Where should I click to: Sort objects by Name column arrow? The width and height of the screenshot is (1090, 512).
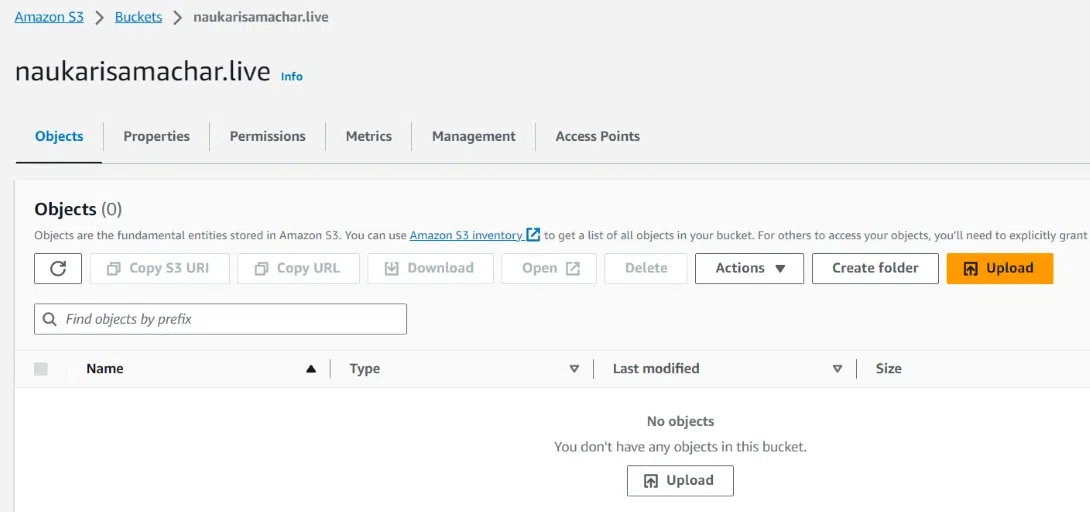tap(311, 369)
